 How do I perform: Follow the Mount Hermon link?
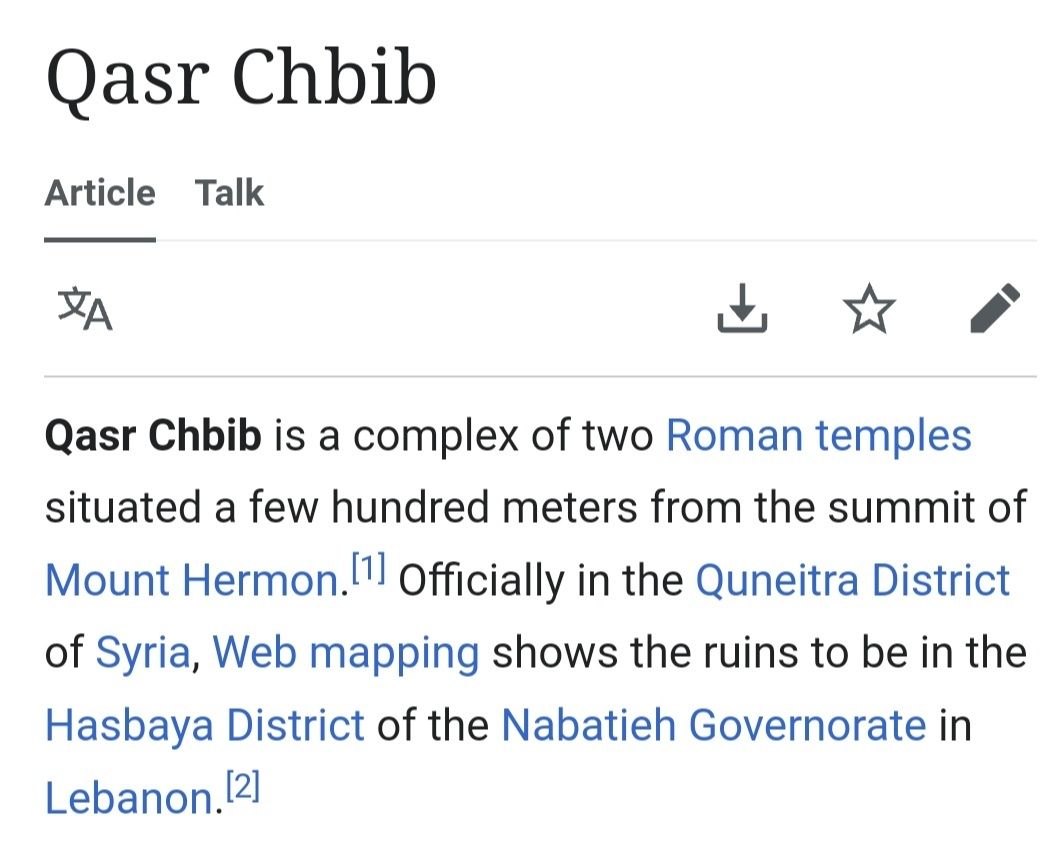[192, 580]
